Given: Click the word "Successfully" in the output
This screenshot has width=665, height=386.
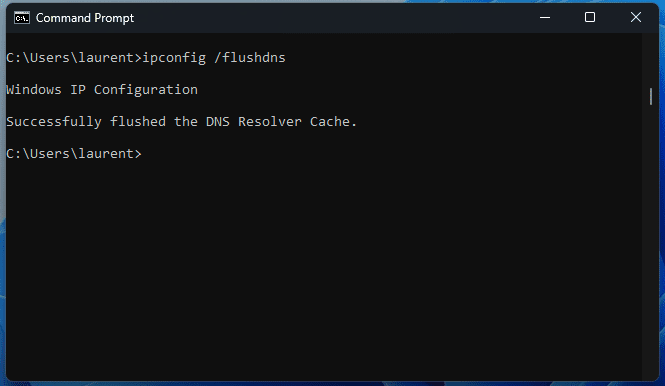Looking at the screenshot, I should [54, 122].
